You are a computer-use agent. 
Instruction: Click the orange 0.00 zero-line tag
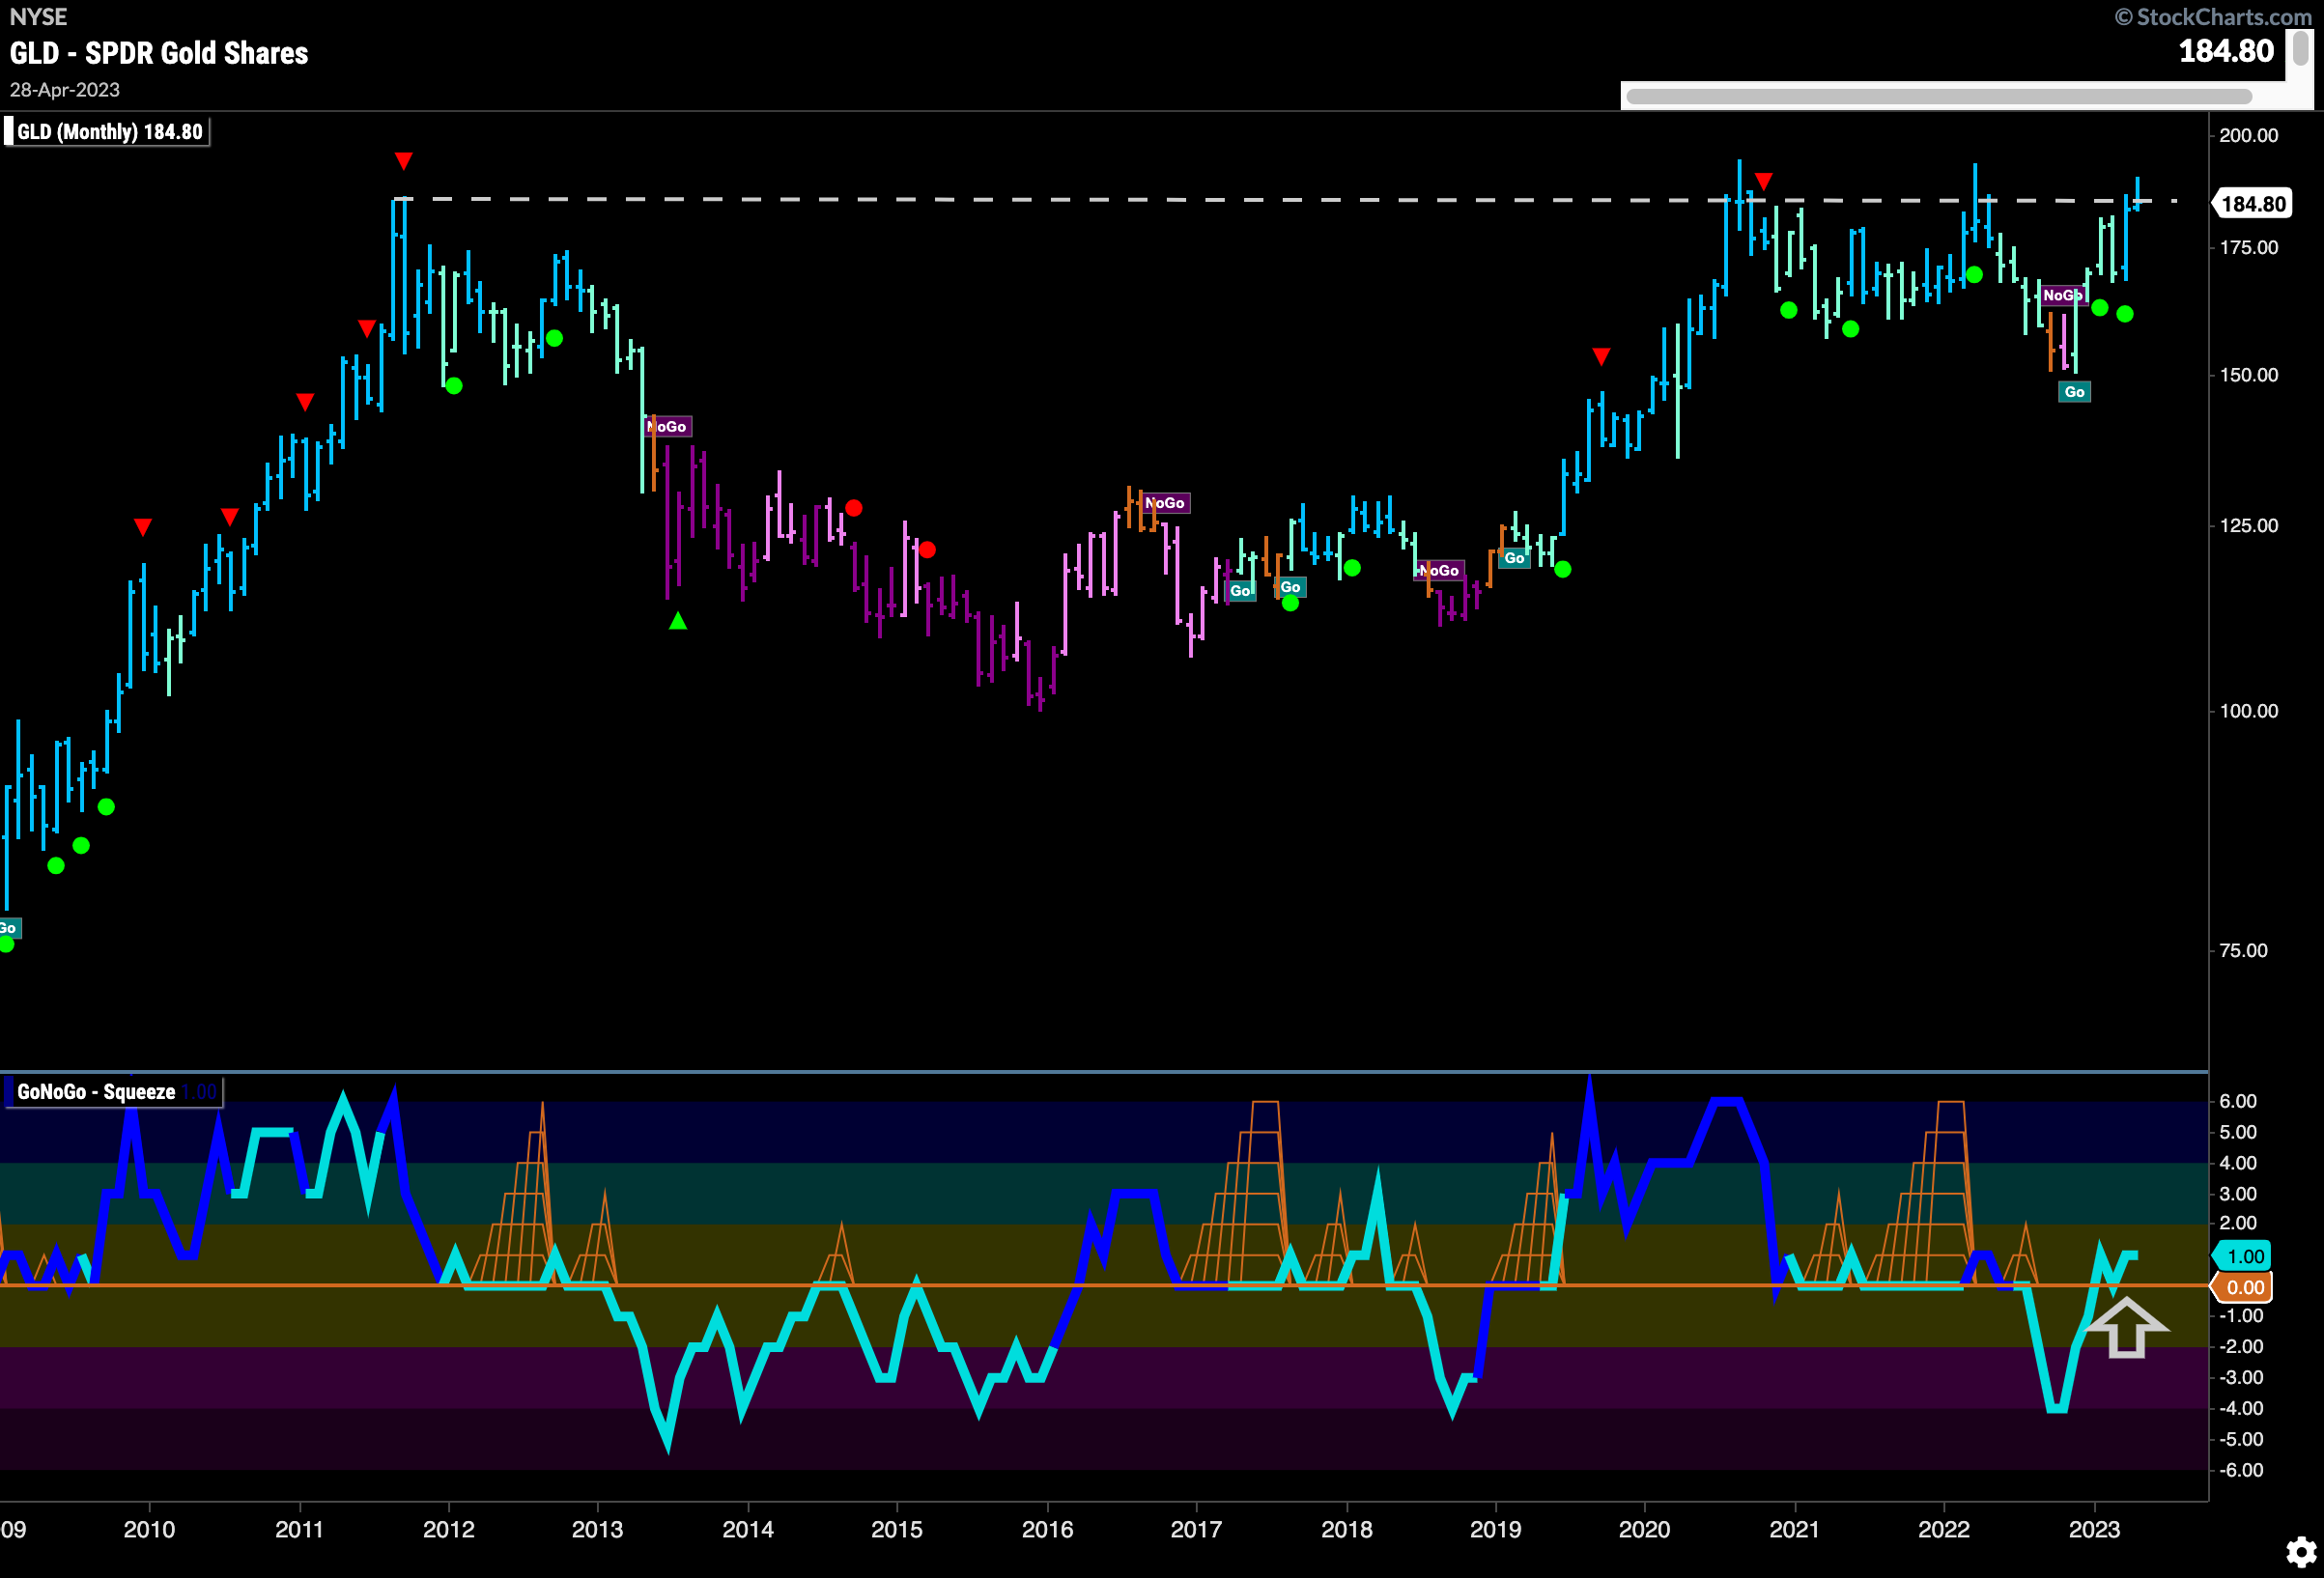pyautogui.click(x=2243, y=1287)
